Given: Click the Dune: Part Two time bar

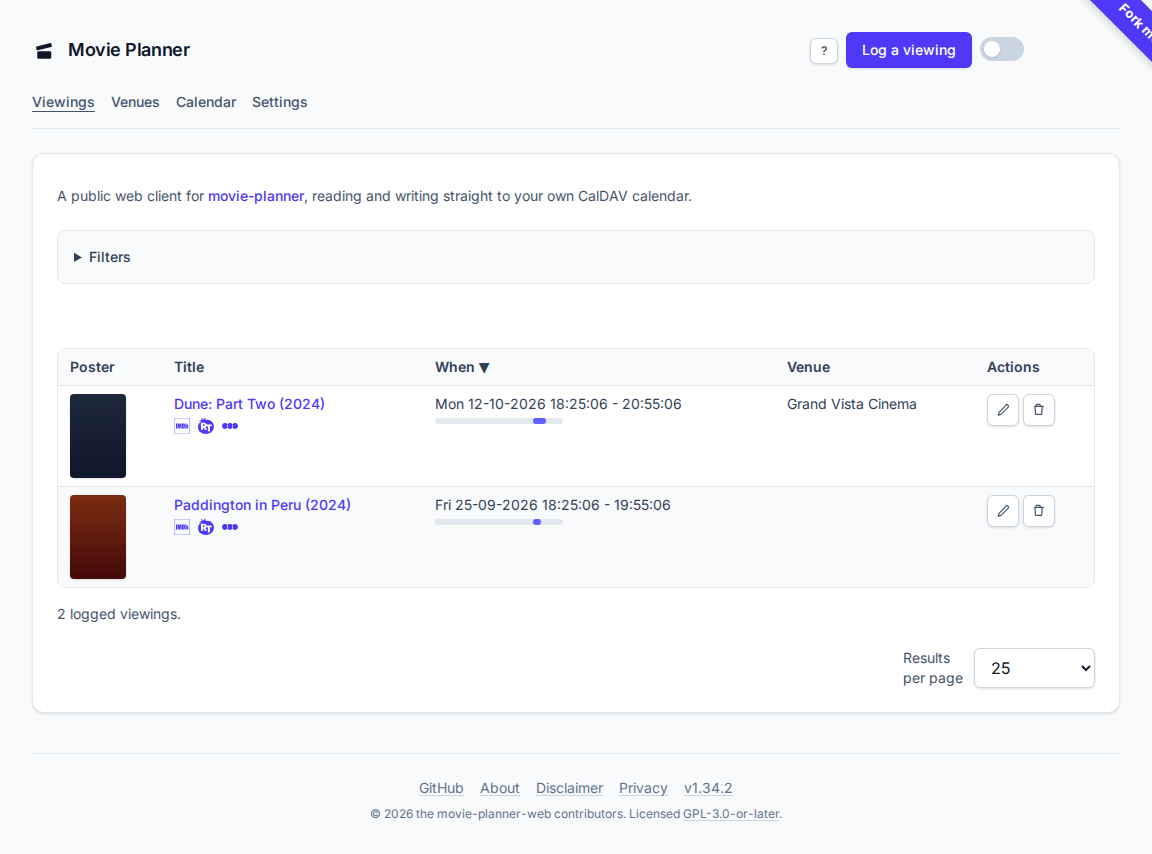Looking at the screenshot, I should point(499,421).
